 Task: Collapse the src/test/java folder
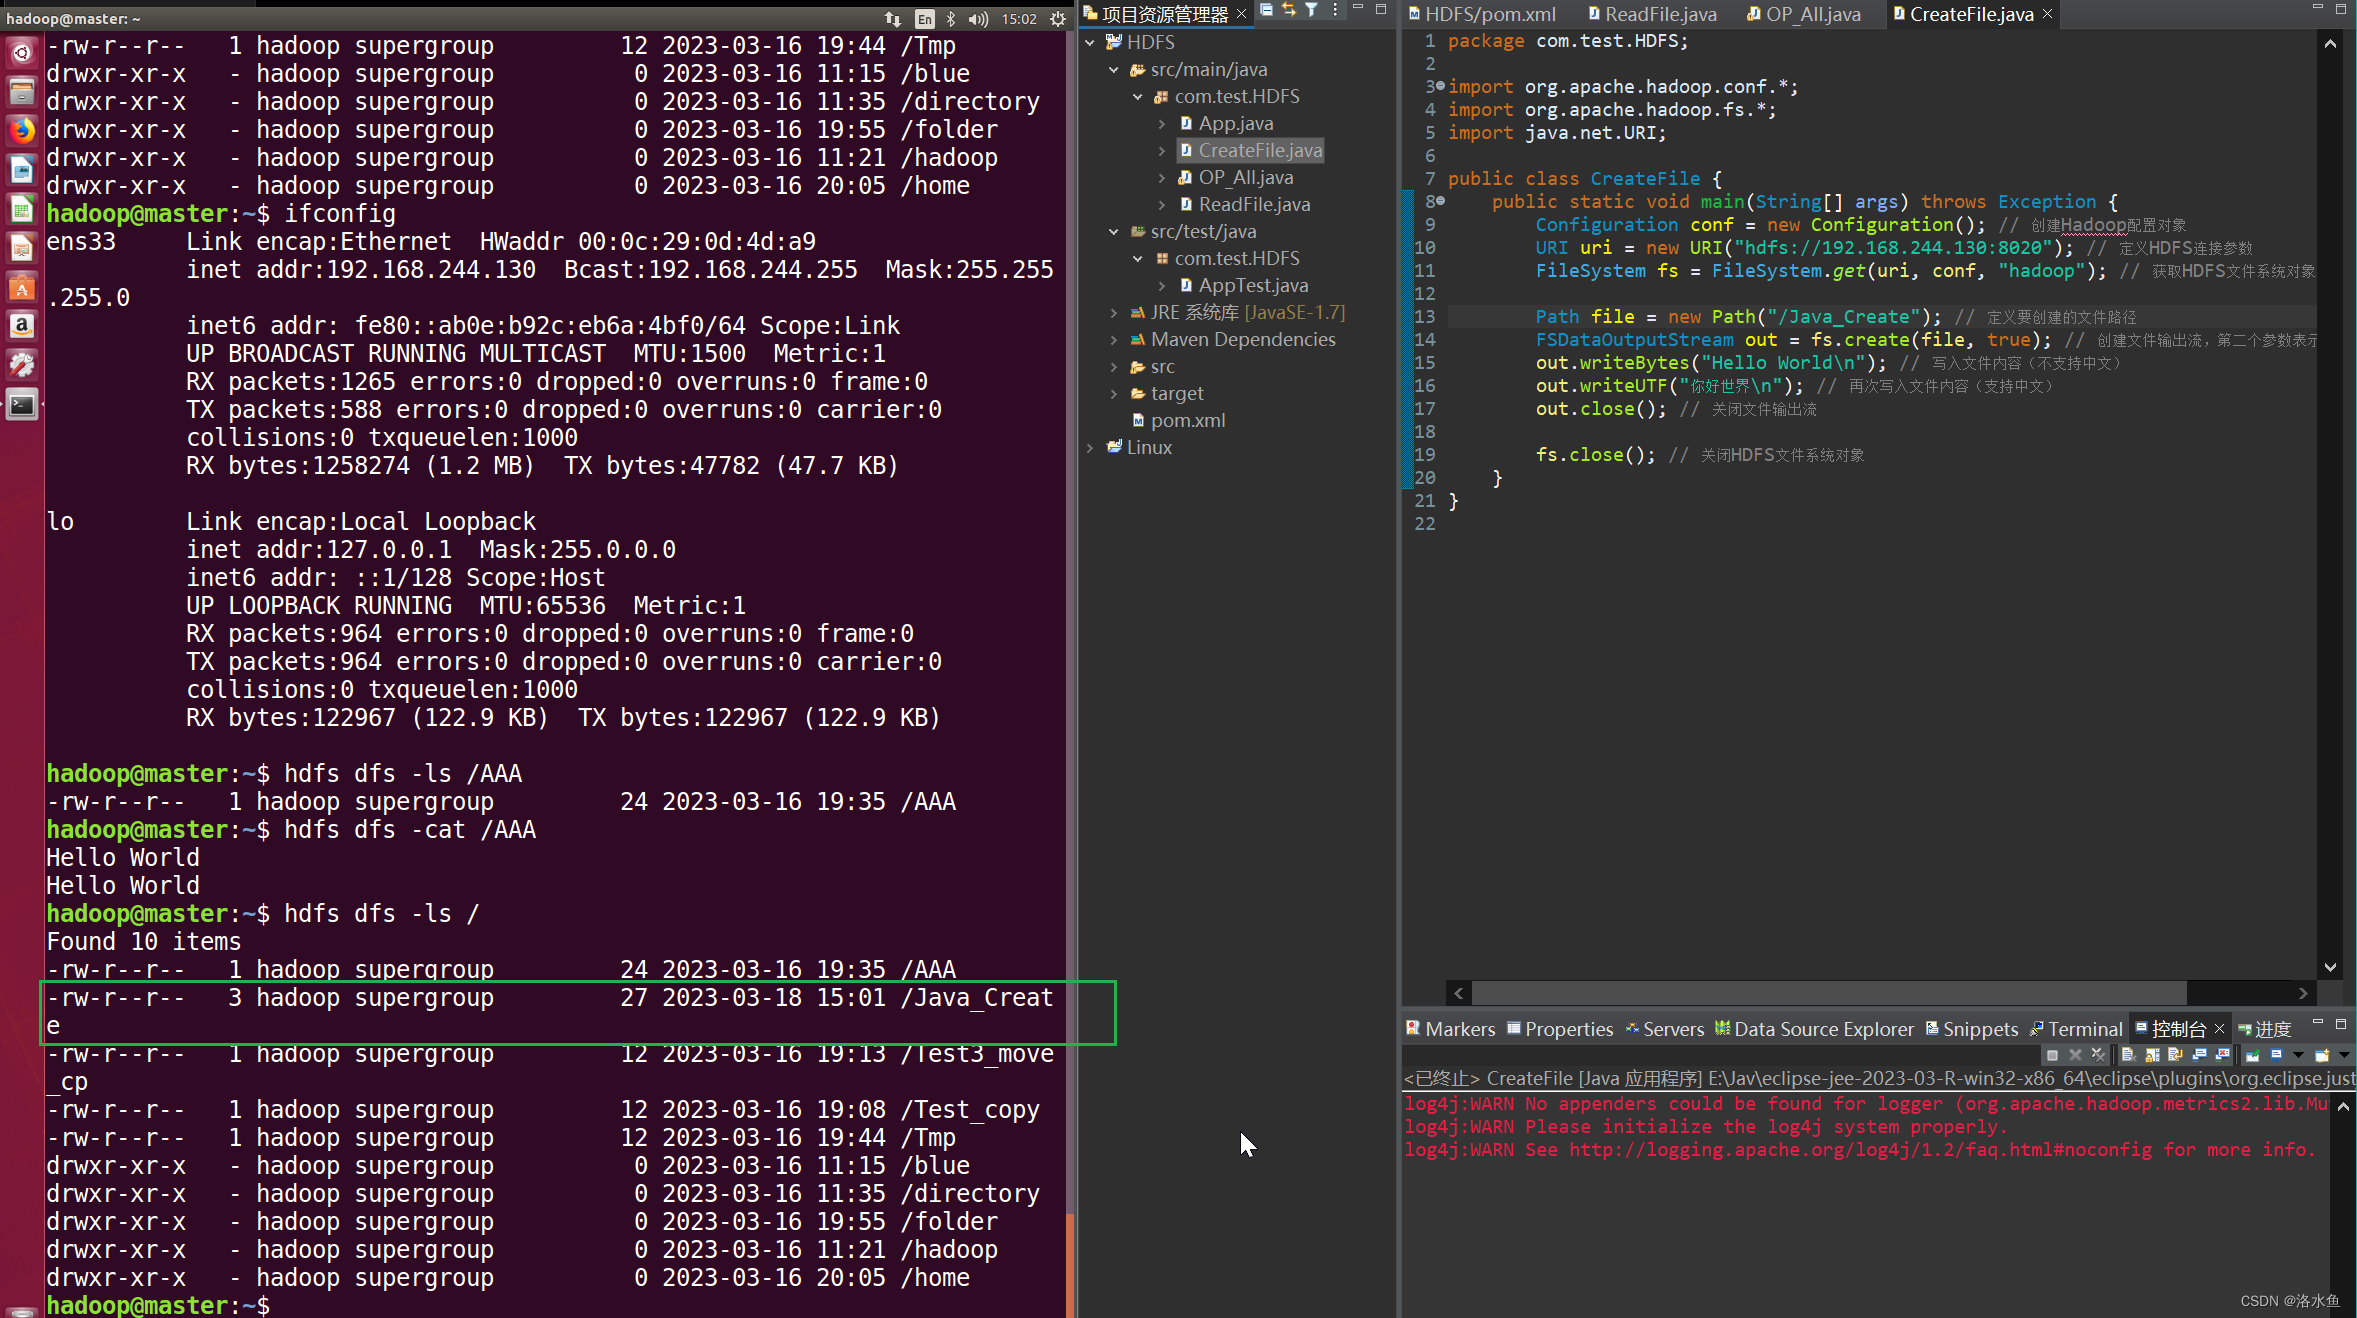[1114, 231]
